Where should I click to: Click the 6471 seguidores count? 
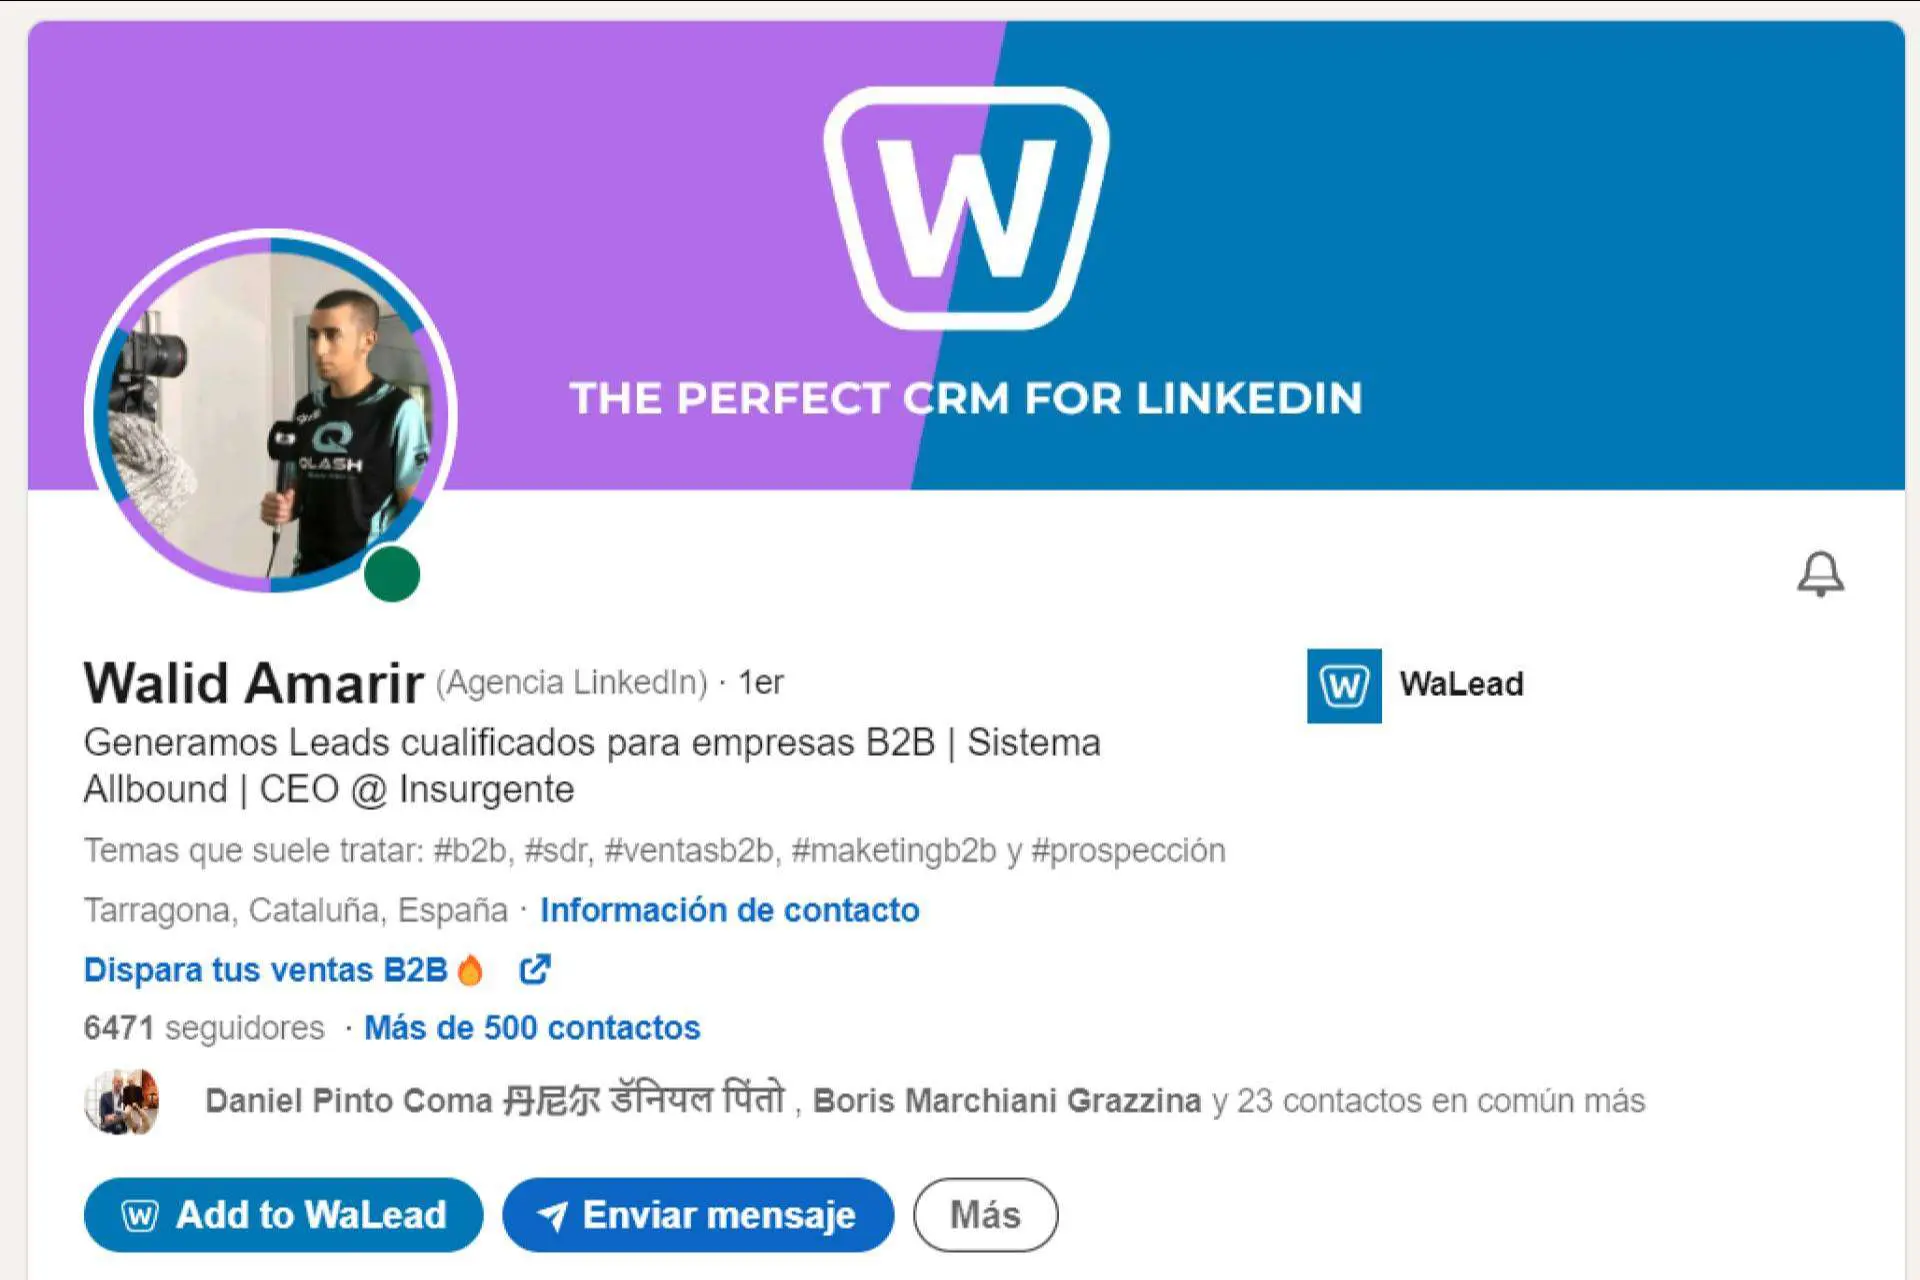tap(204, 1028)
